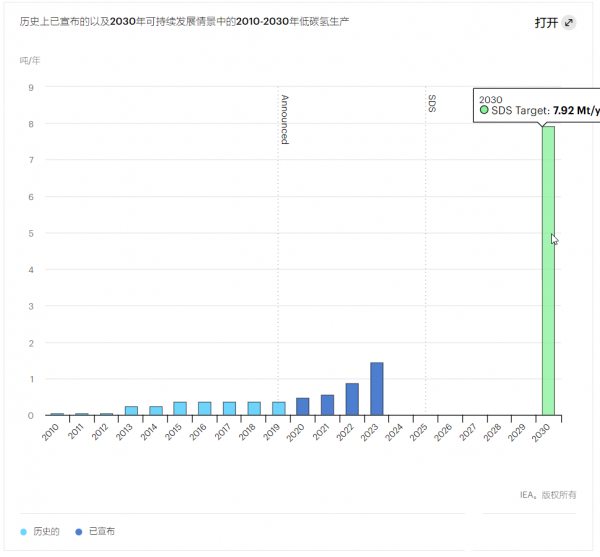Click the expand arrow icon beside 打开

(x=569, y=23)
